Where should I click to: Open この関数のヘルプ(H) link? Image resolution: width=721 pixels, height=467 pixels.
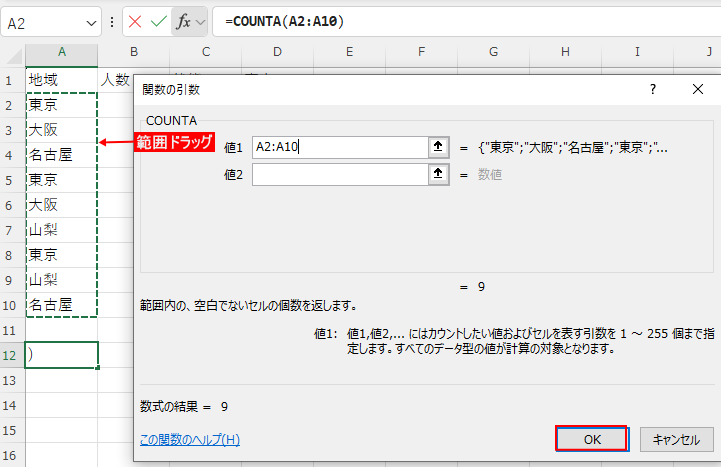[x=190, y=440]
